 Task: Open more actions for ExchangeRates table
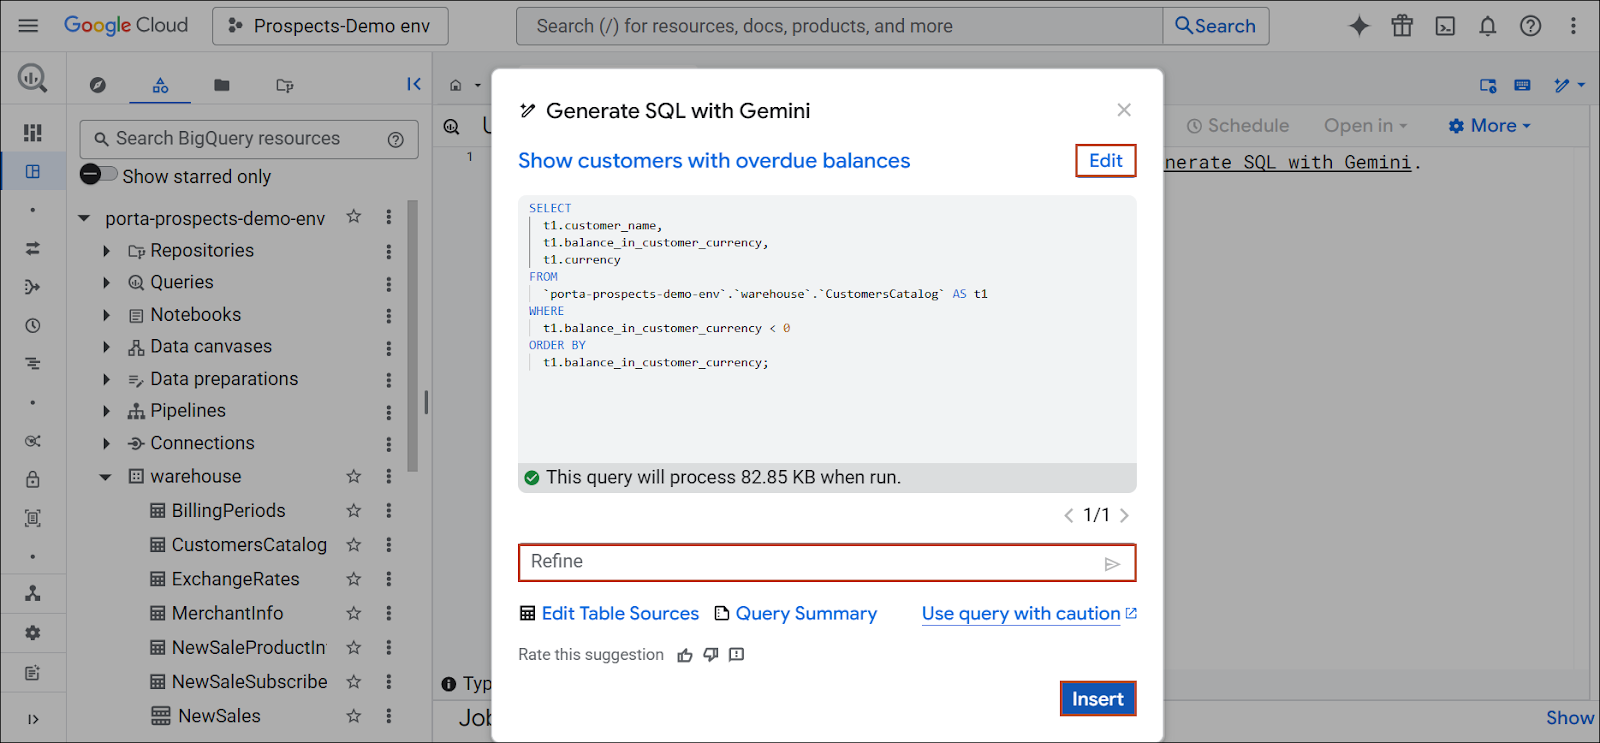(x=389, y=579)
